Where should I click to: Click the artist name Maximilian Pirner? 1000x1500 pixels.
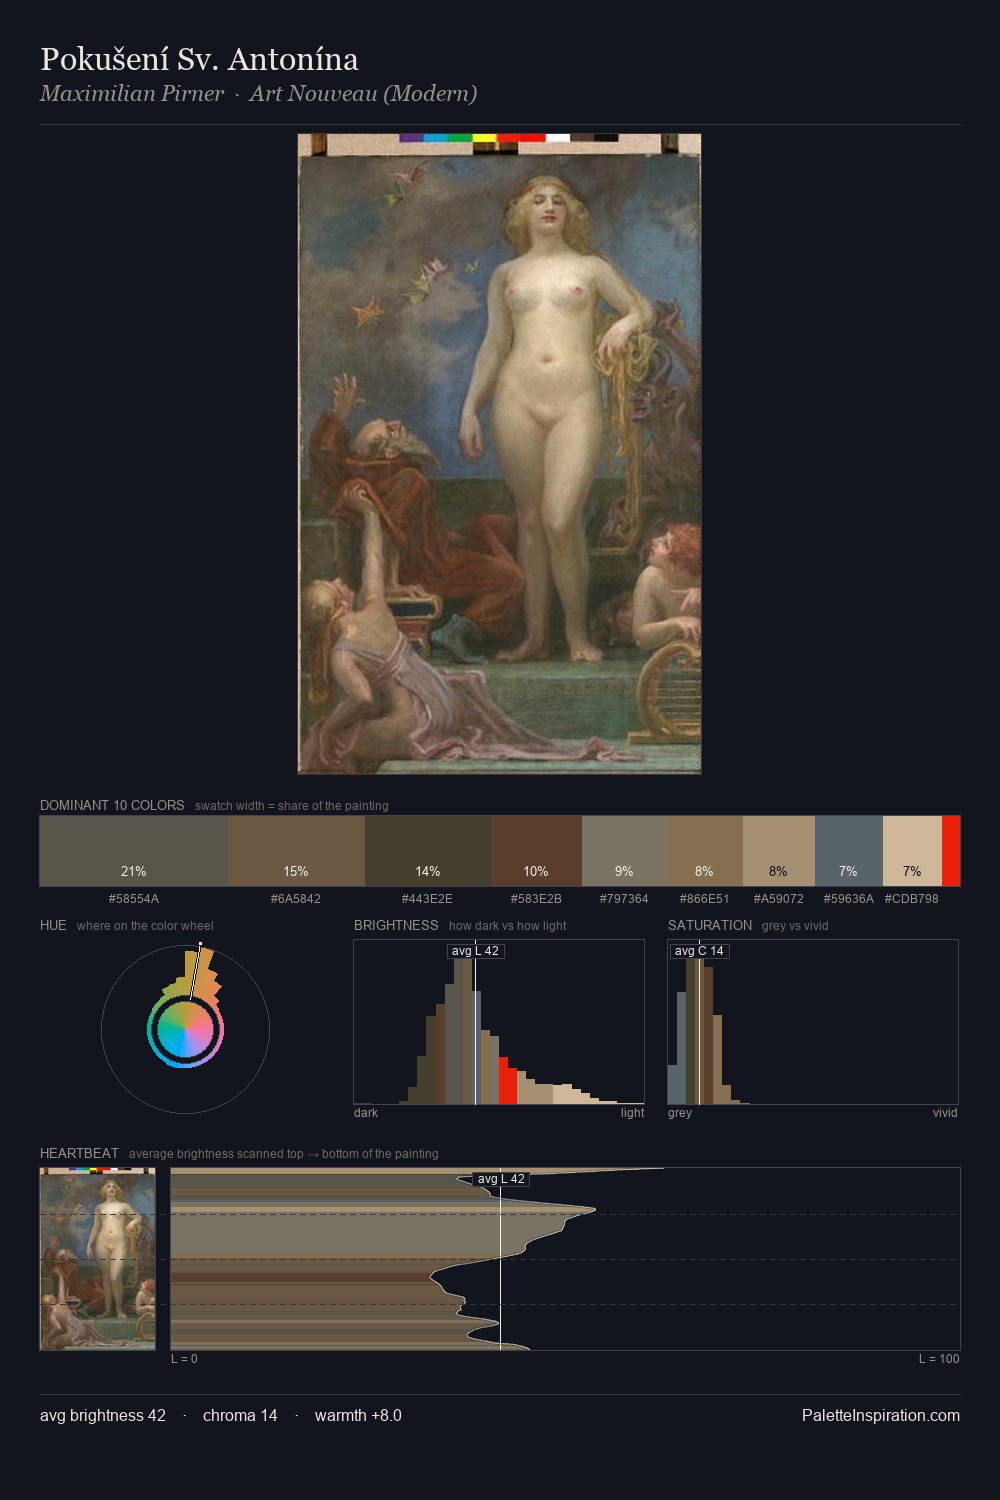coord(132,93)
